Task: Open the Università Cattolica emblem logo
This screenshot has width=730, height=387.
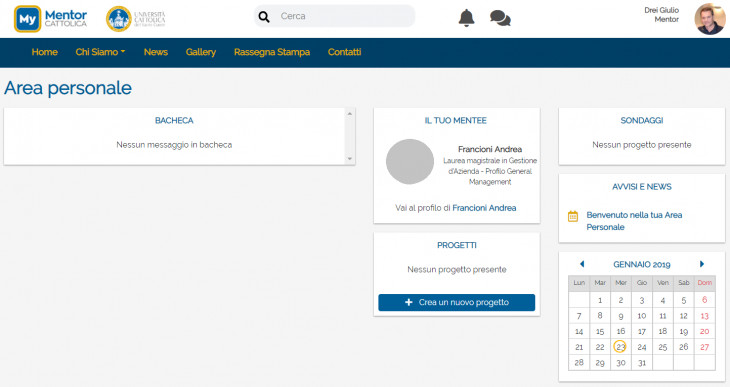Action: [x=135, y=19]
